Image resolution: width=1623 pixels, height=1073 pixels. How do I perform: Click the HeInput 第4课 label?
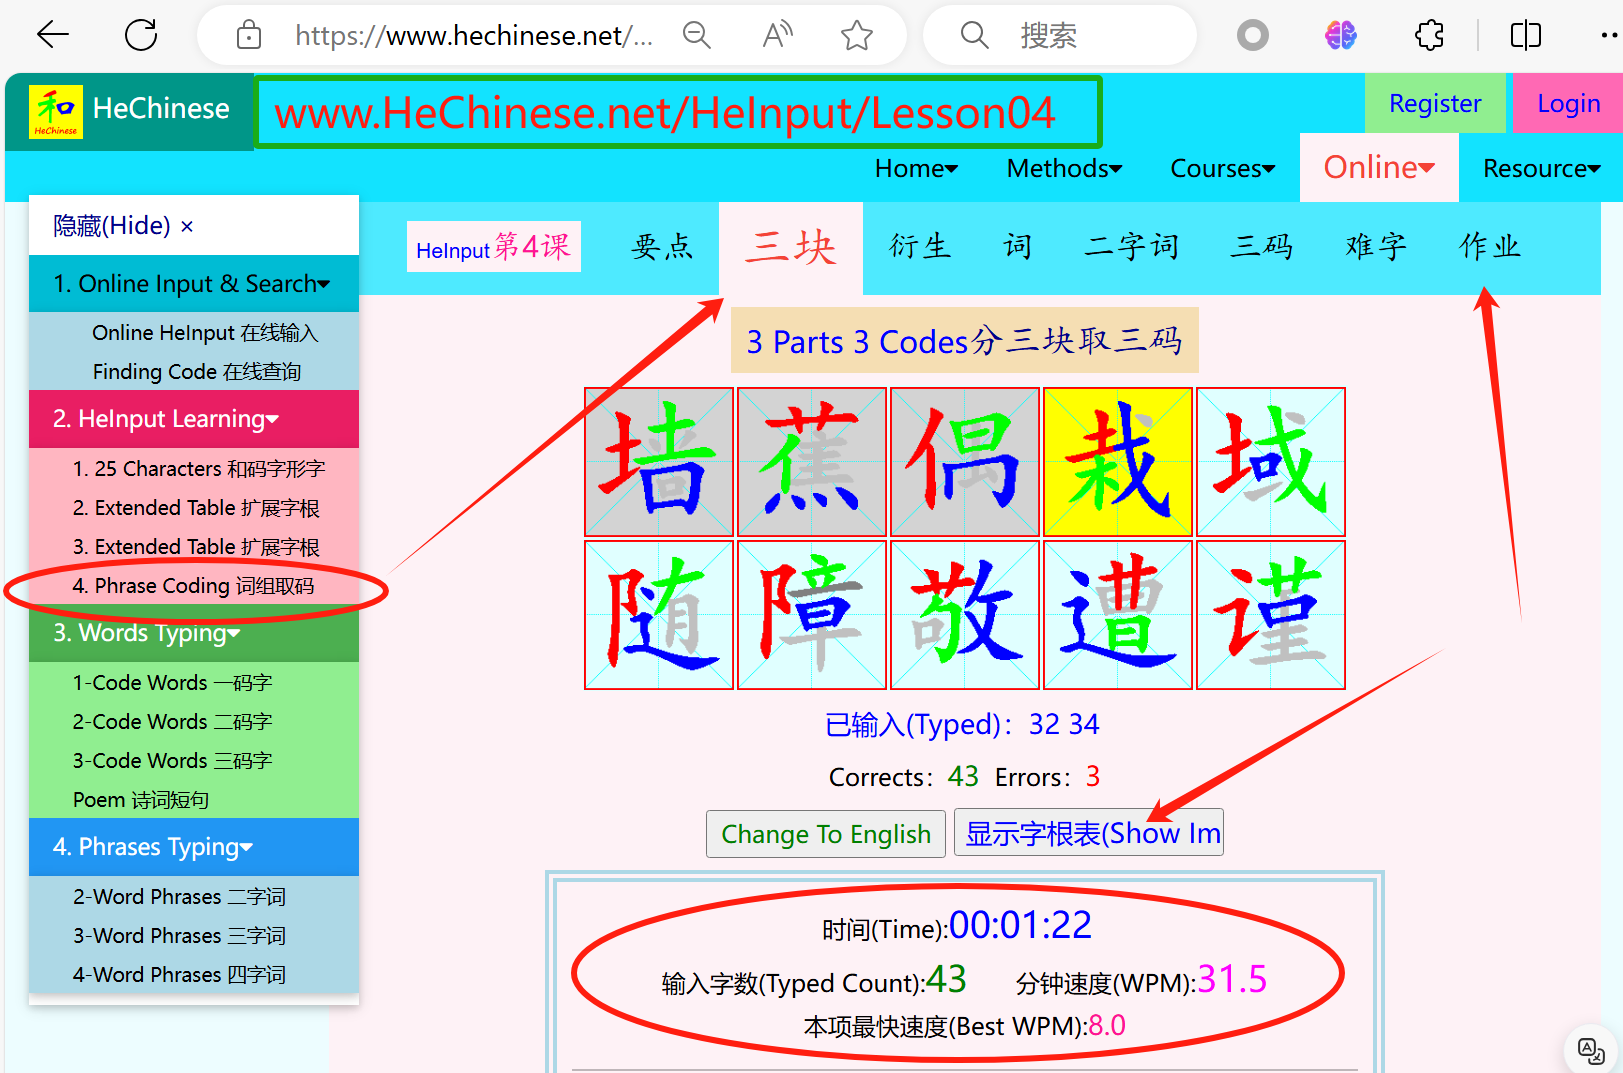click(493, 246)
